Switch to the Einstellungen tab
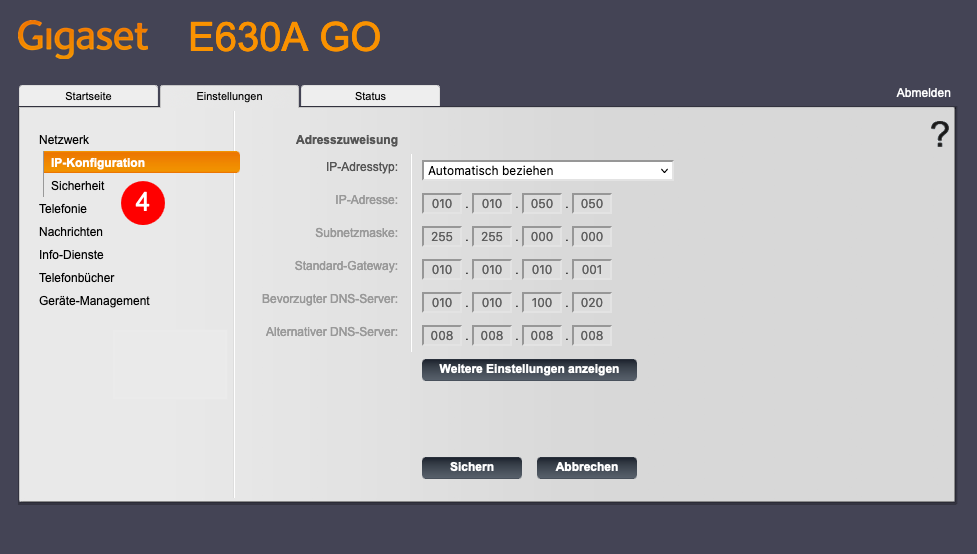Viewport: 977px width, 554px height. pos(229,96)
